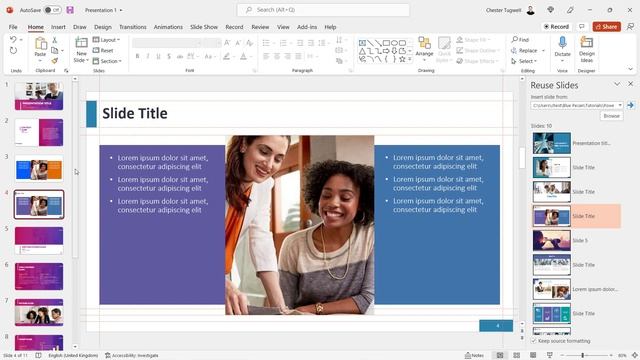The height and width of the screenshot is (360, 640).
Task: Open the Reuse Slides pane options chevron
Action: click(617, 84)
